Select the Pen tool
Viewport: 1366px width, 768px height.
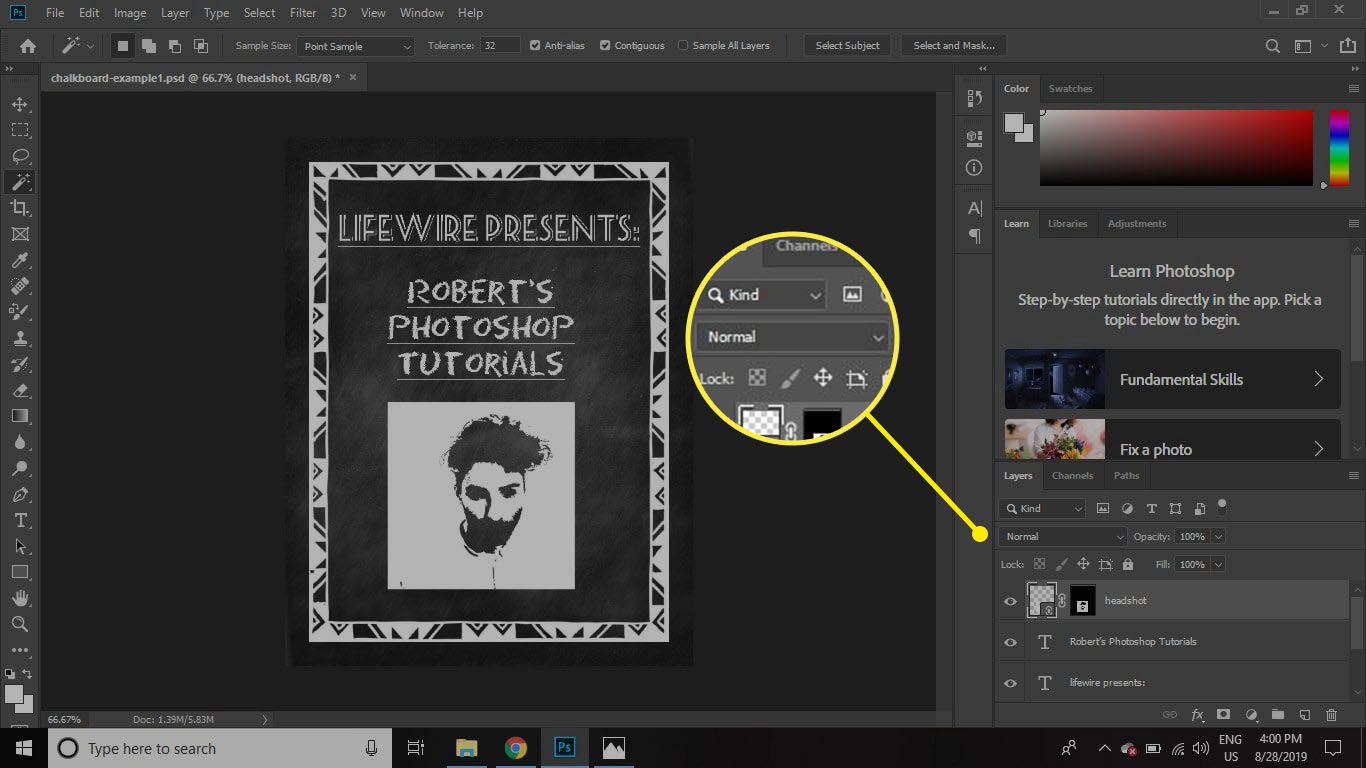coord(19,494)
